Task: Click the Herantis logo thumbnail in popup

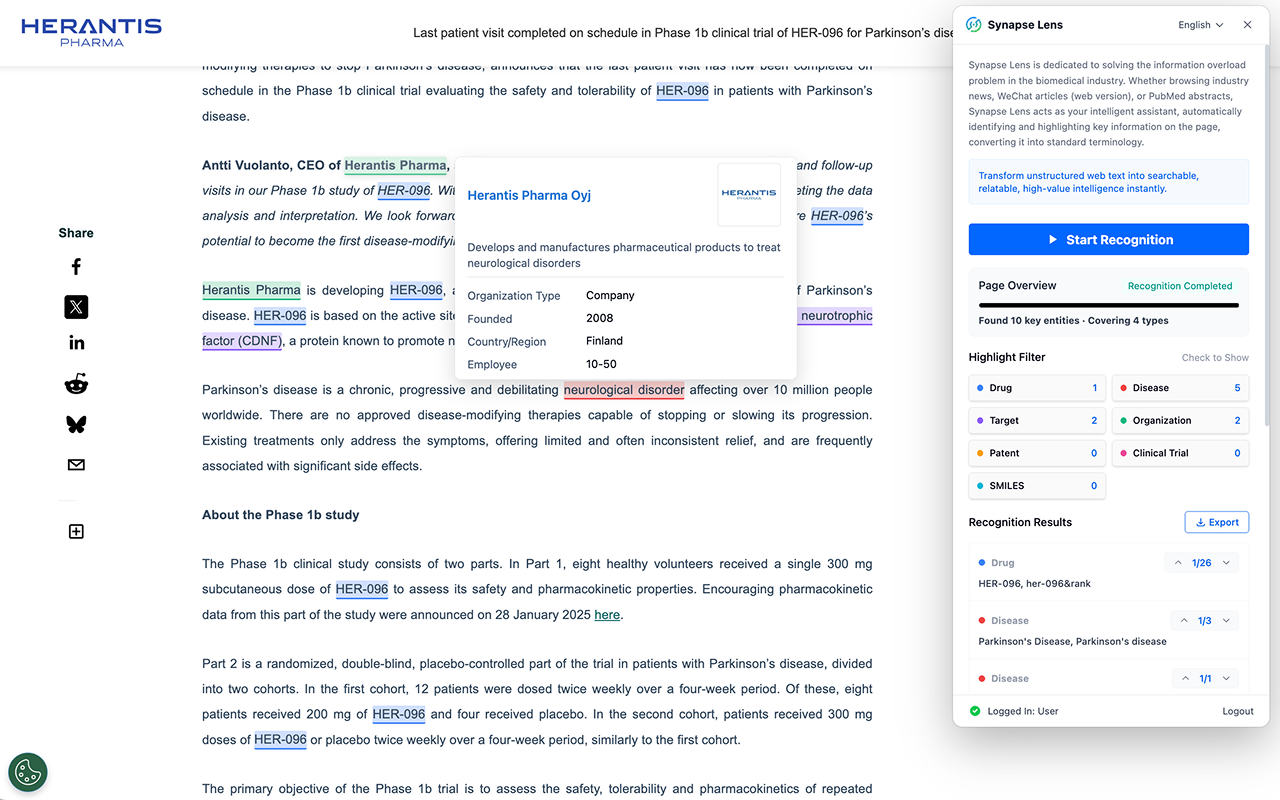Action: 749,195
